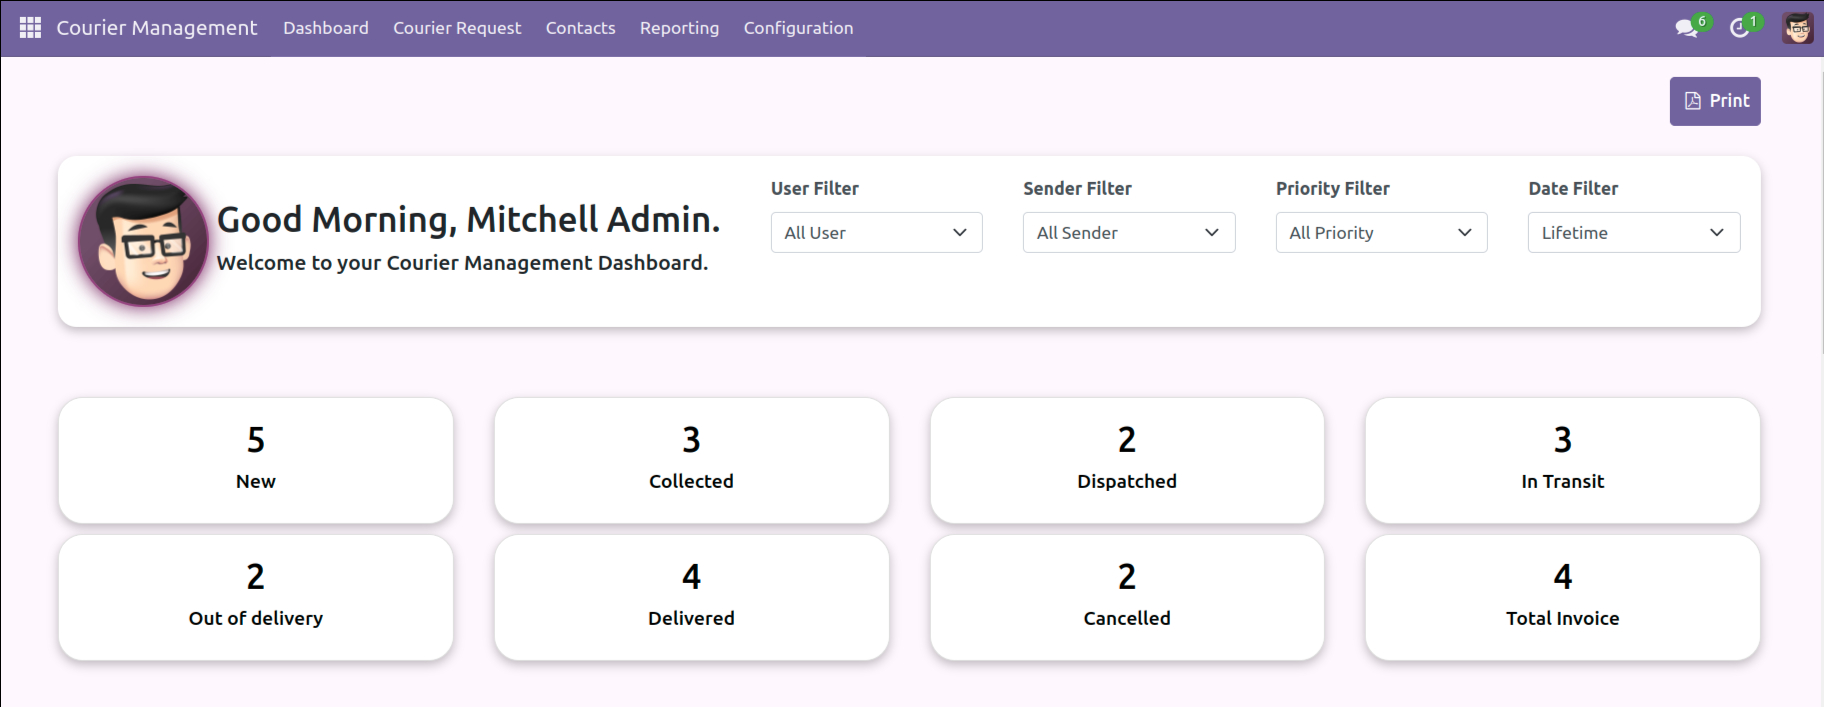Open the conversations chat icon

1687,28
